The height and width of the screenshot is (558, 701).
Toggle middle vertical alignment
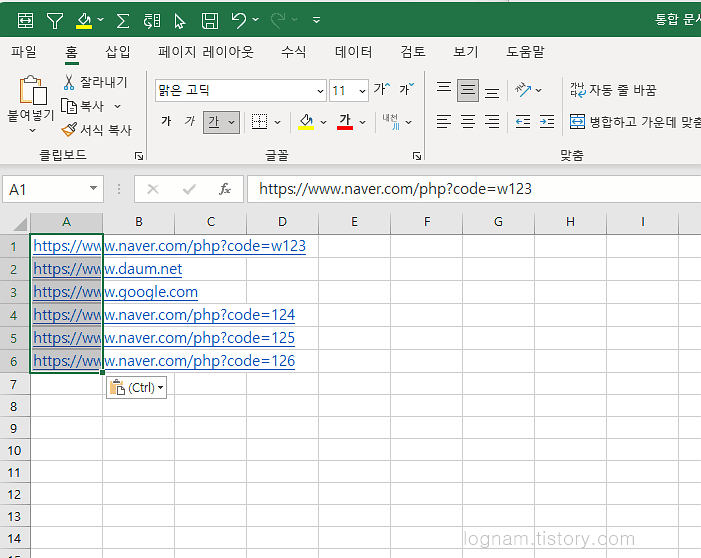pyautogui.click(x=468, y=91)
